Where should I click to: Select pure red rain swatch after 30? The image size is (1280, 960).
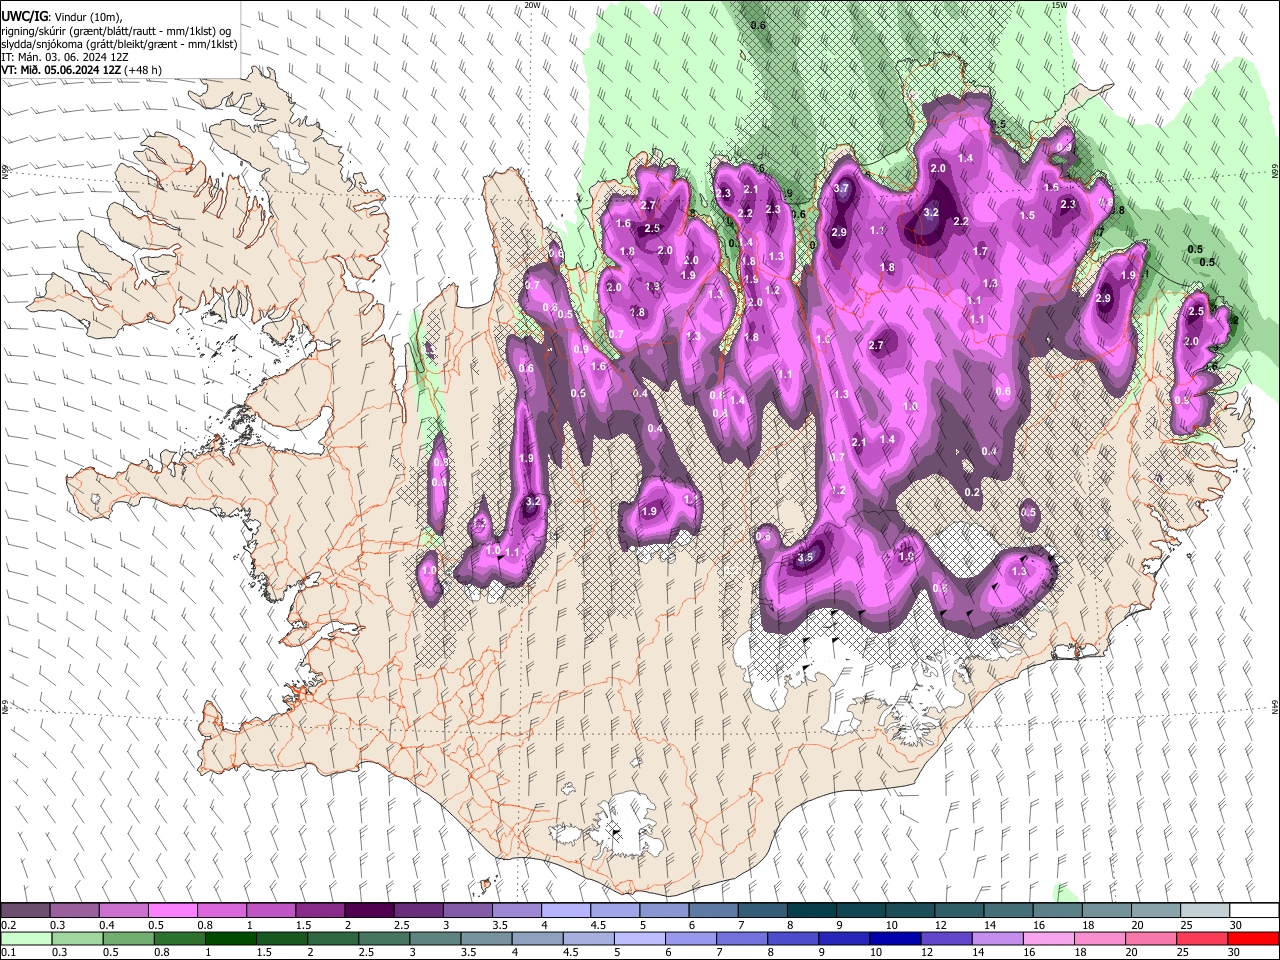point(1253,939)
